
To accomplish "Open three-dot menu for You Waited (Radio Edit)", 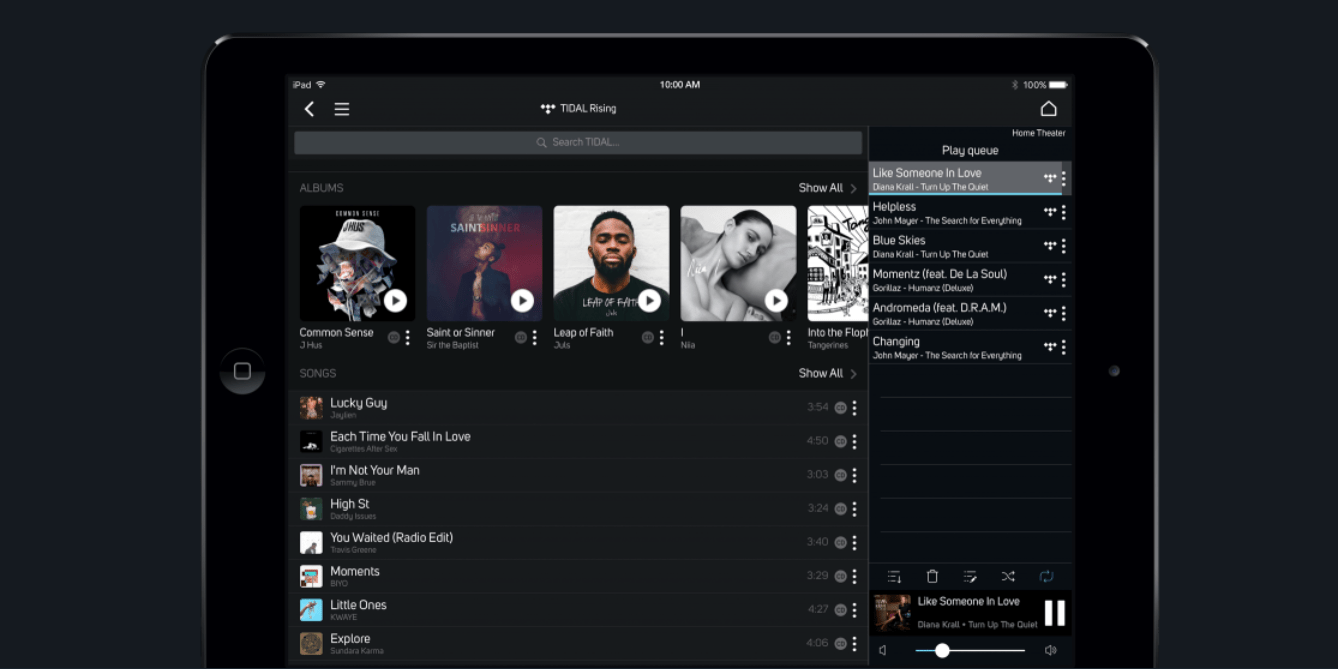I will click(854, 542).
